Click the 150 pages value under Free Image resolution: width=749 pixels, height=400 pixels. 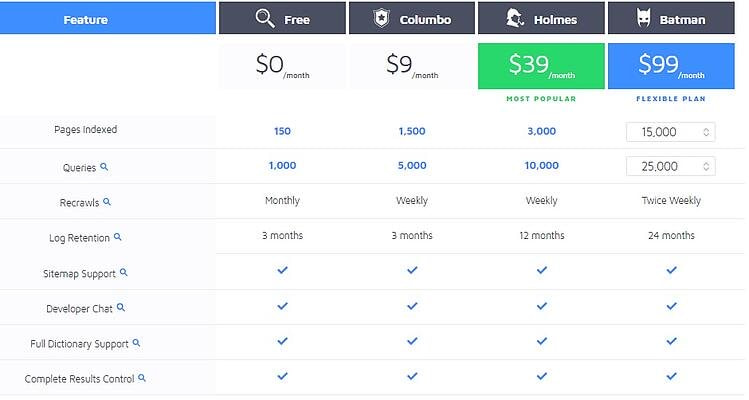(x=282, y=131)
